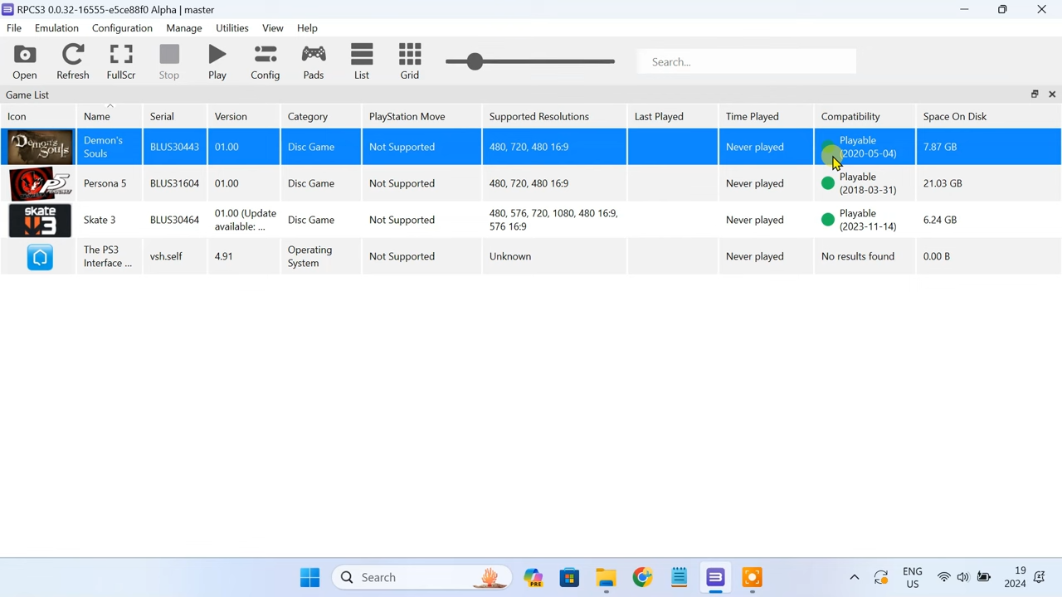The height and width of the screenshot is (597, 1062).
Task: Click the No results found cell
Action: pyautogui.click(x=865, y=257)
